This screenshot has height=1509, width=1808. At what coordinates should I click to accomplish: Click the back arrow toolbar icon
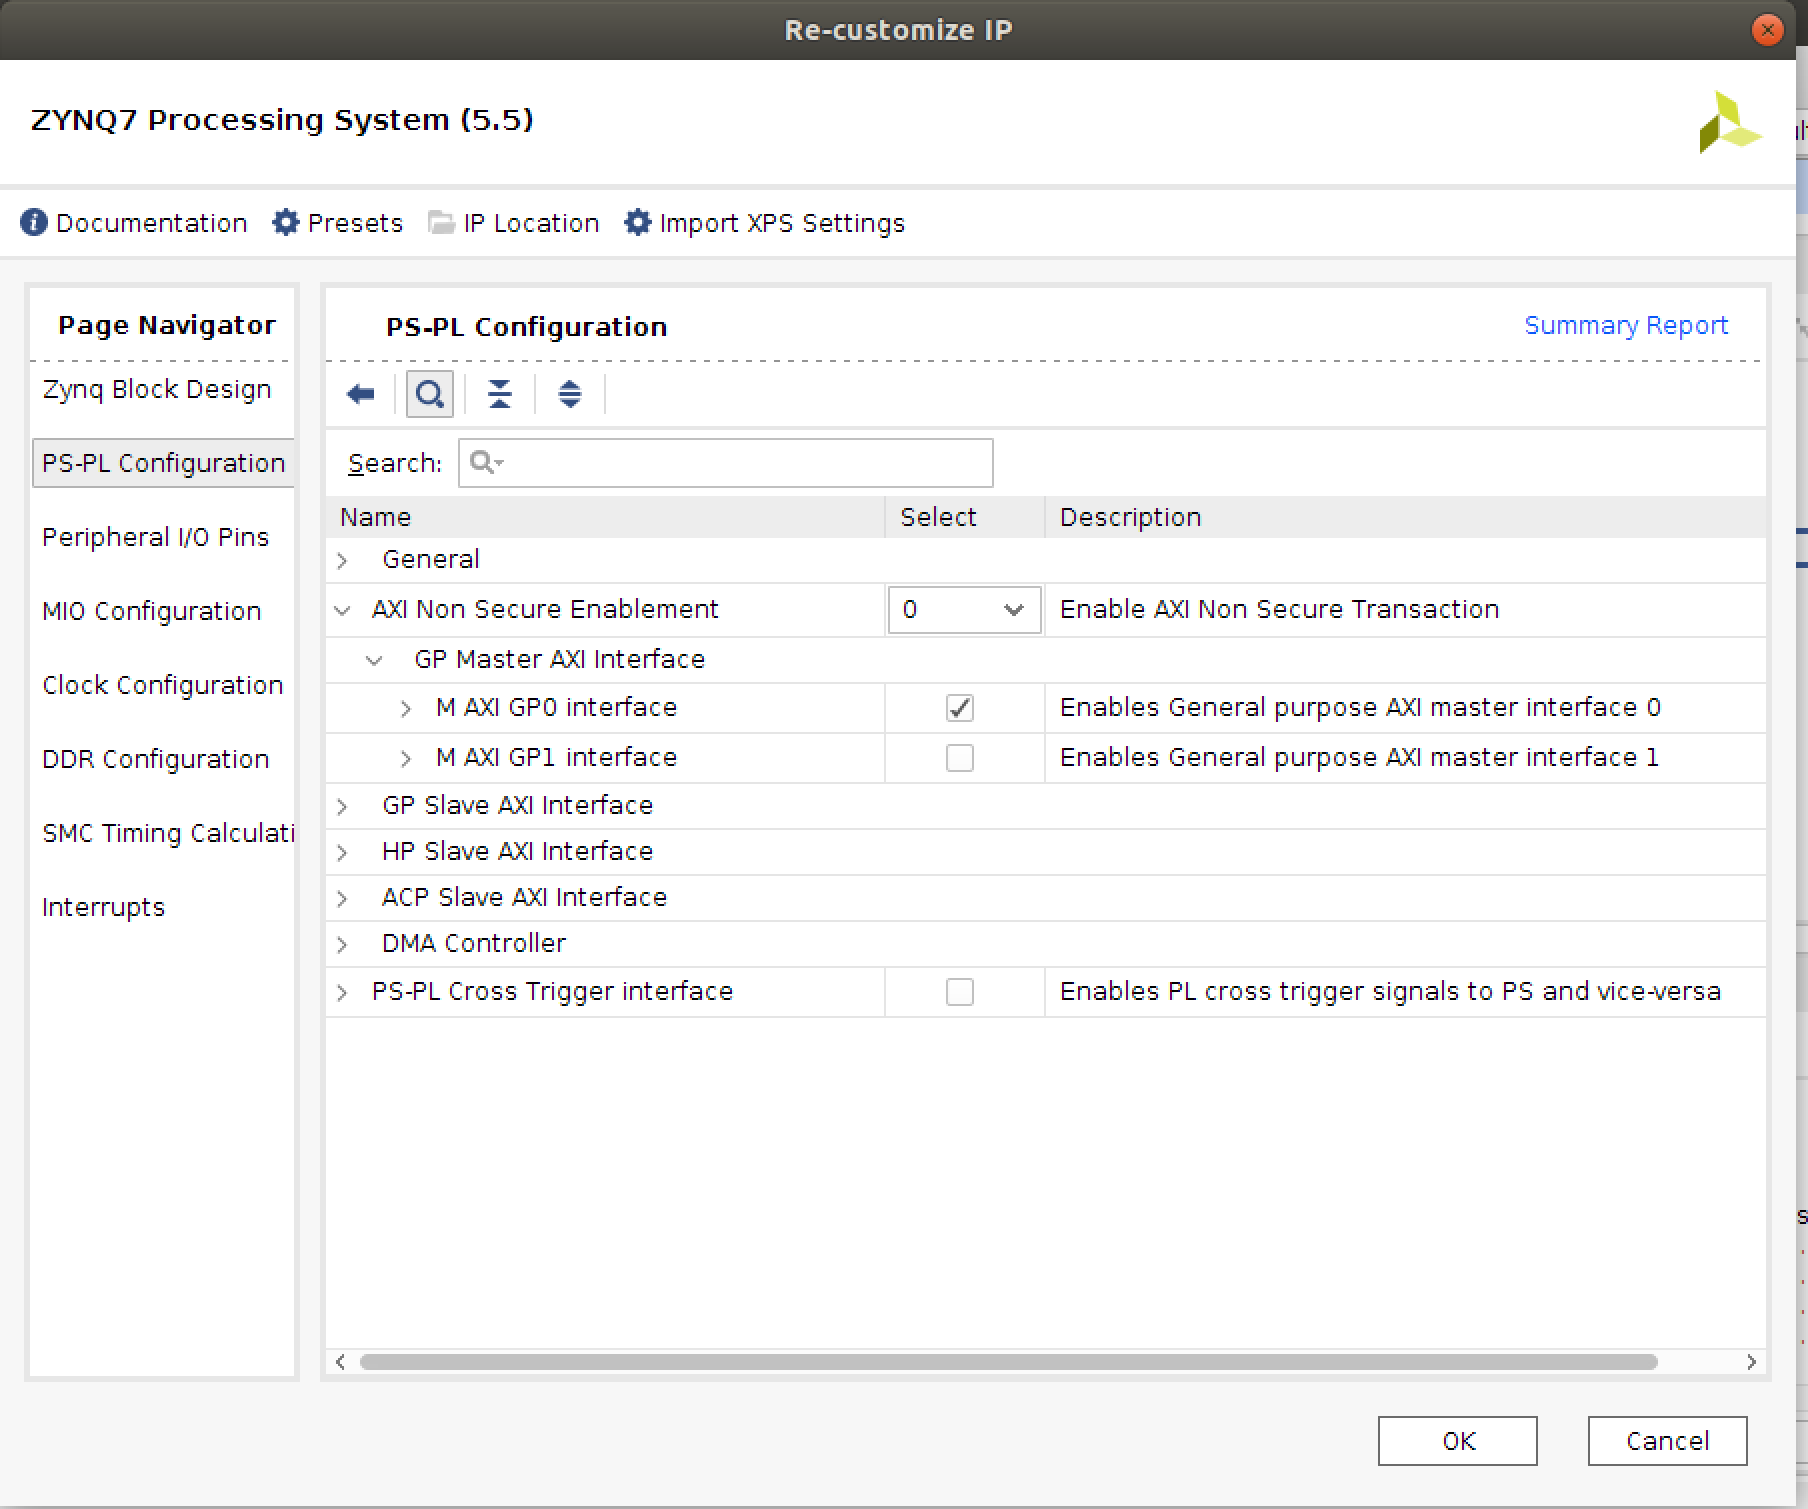[360, 394]
